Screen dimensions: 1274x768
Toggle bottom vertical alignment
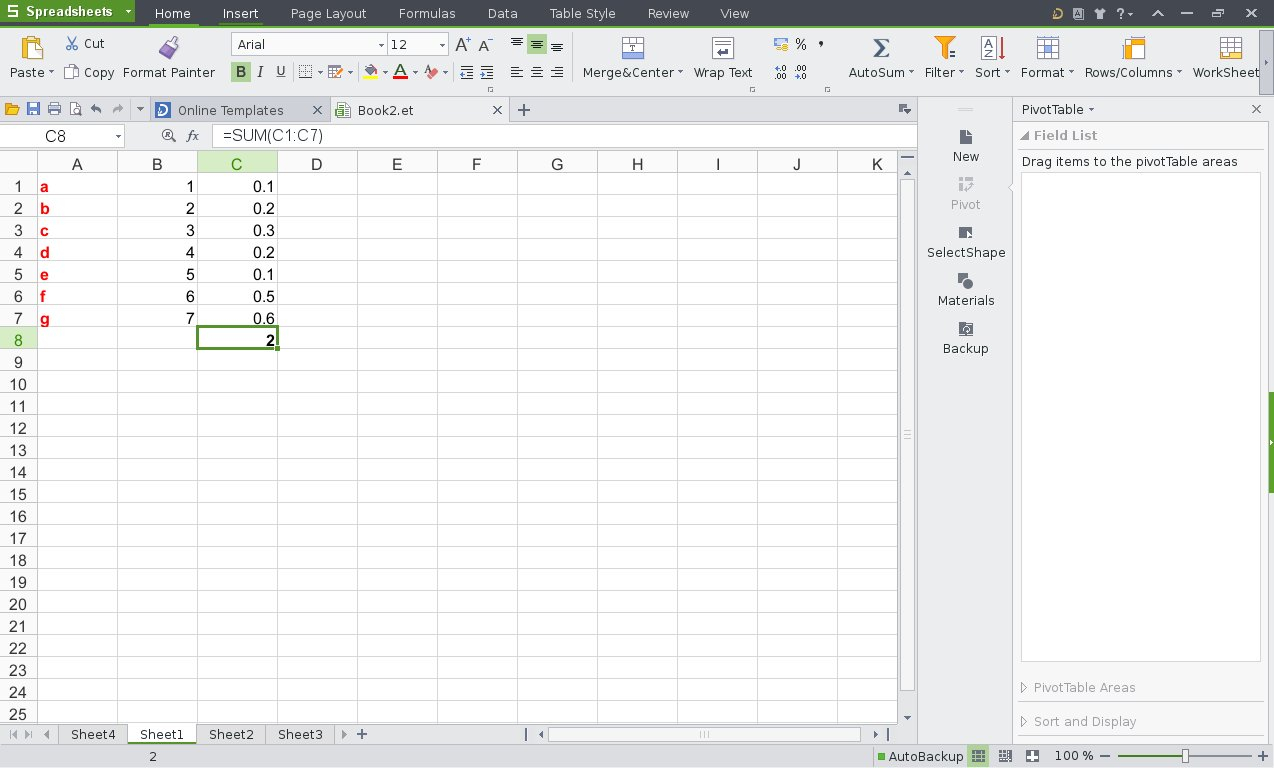coord(557,45)
